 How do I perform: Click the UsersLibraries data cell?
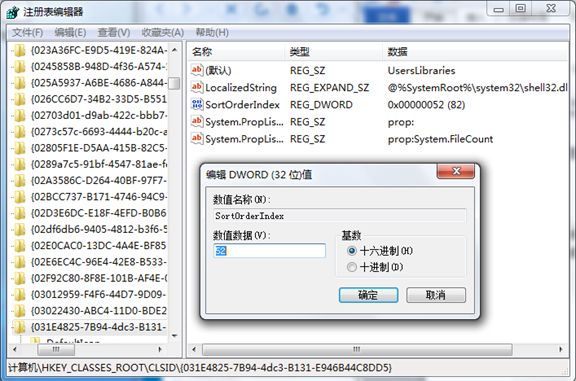click(x=421, y=70)
